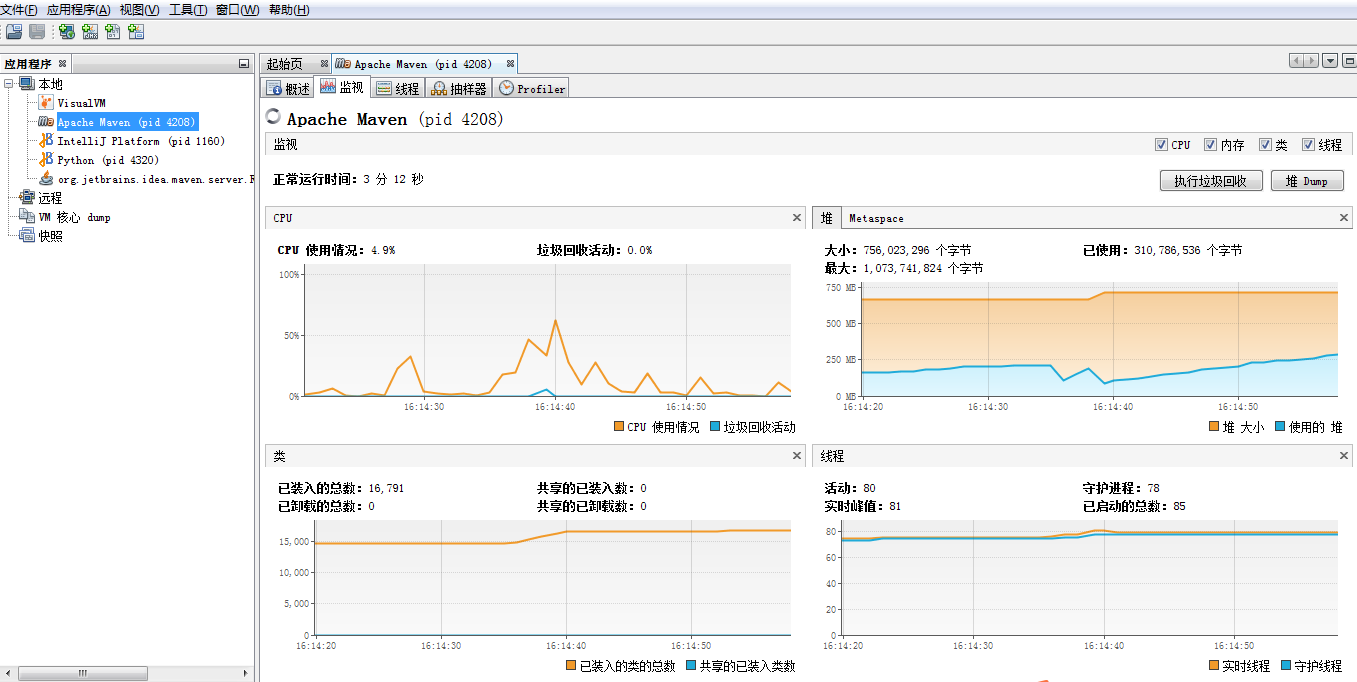Viewport: 1357px width, 682px height.
Task: Select VisualVM in the applications tree
Action: click(x=81, y=103)
